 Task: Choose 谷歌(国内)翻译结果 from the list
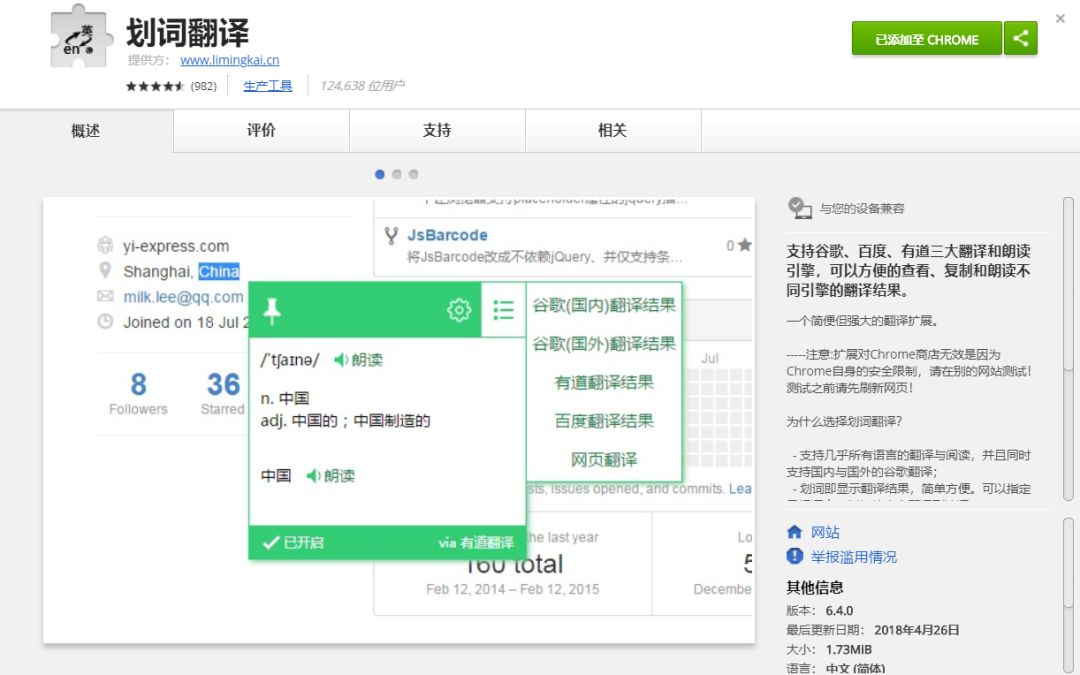(x=604, y=305)
